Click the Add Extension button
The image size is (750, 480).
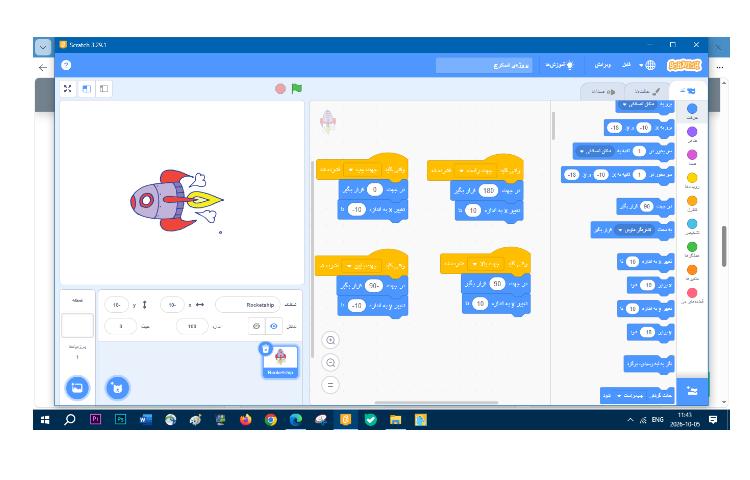pos(692,391)
